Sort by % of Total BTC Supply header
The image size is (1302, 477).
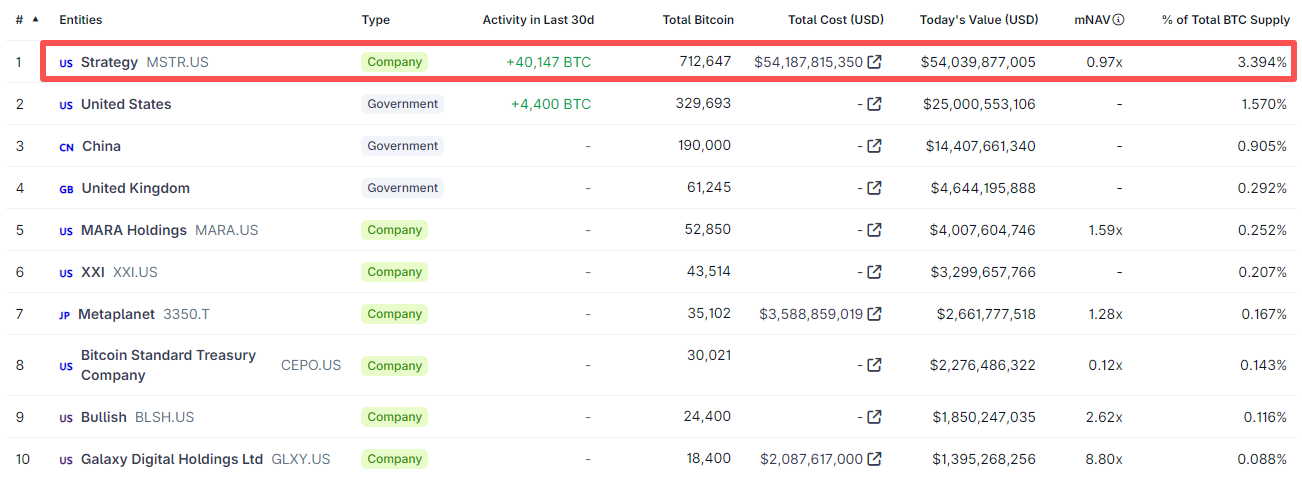1224,20
